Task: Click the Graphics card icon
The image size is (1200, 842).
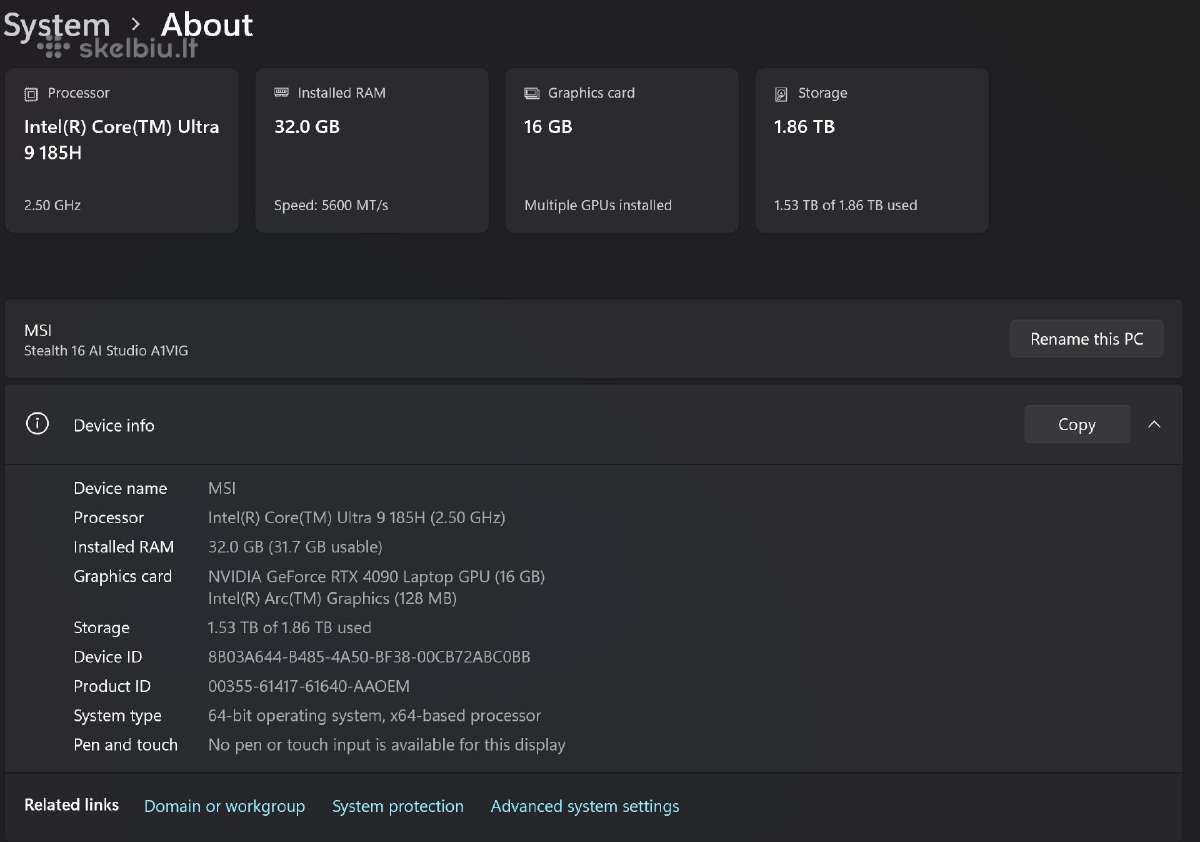Action: pos(532,93)
